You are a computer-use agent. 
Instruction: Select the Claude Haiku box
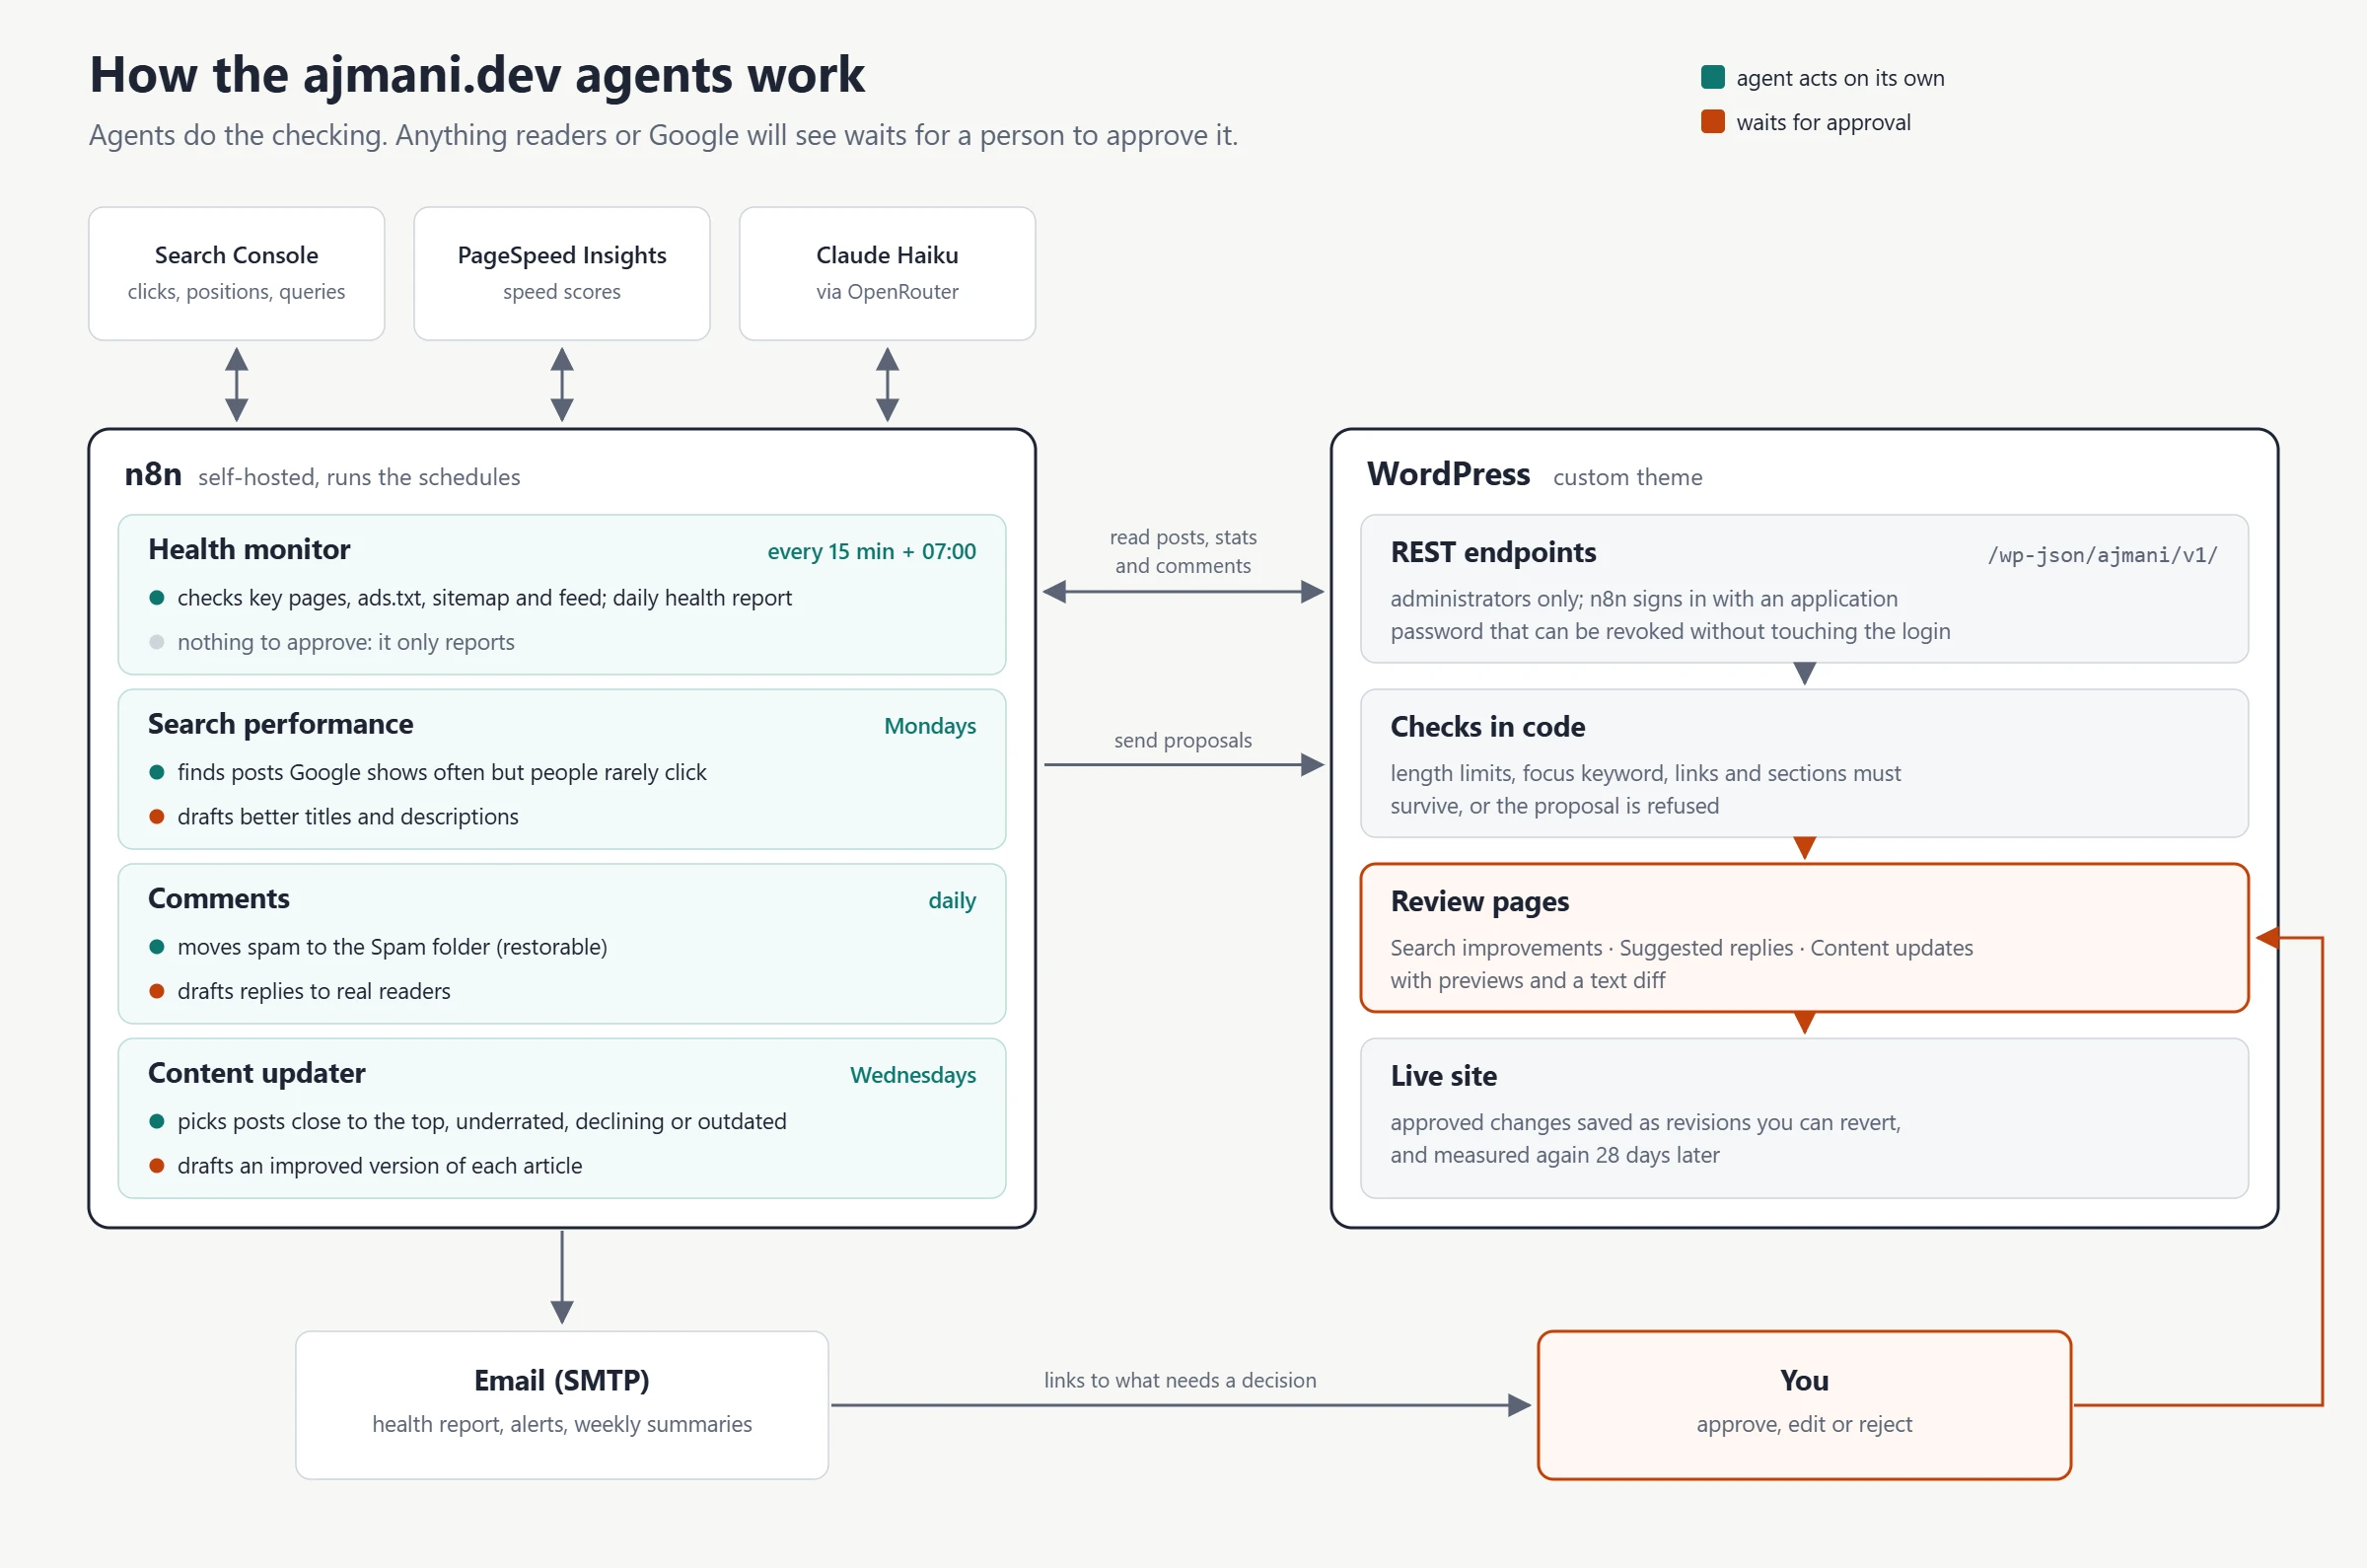pyautogui.click(x=887, y=273)
